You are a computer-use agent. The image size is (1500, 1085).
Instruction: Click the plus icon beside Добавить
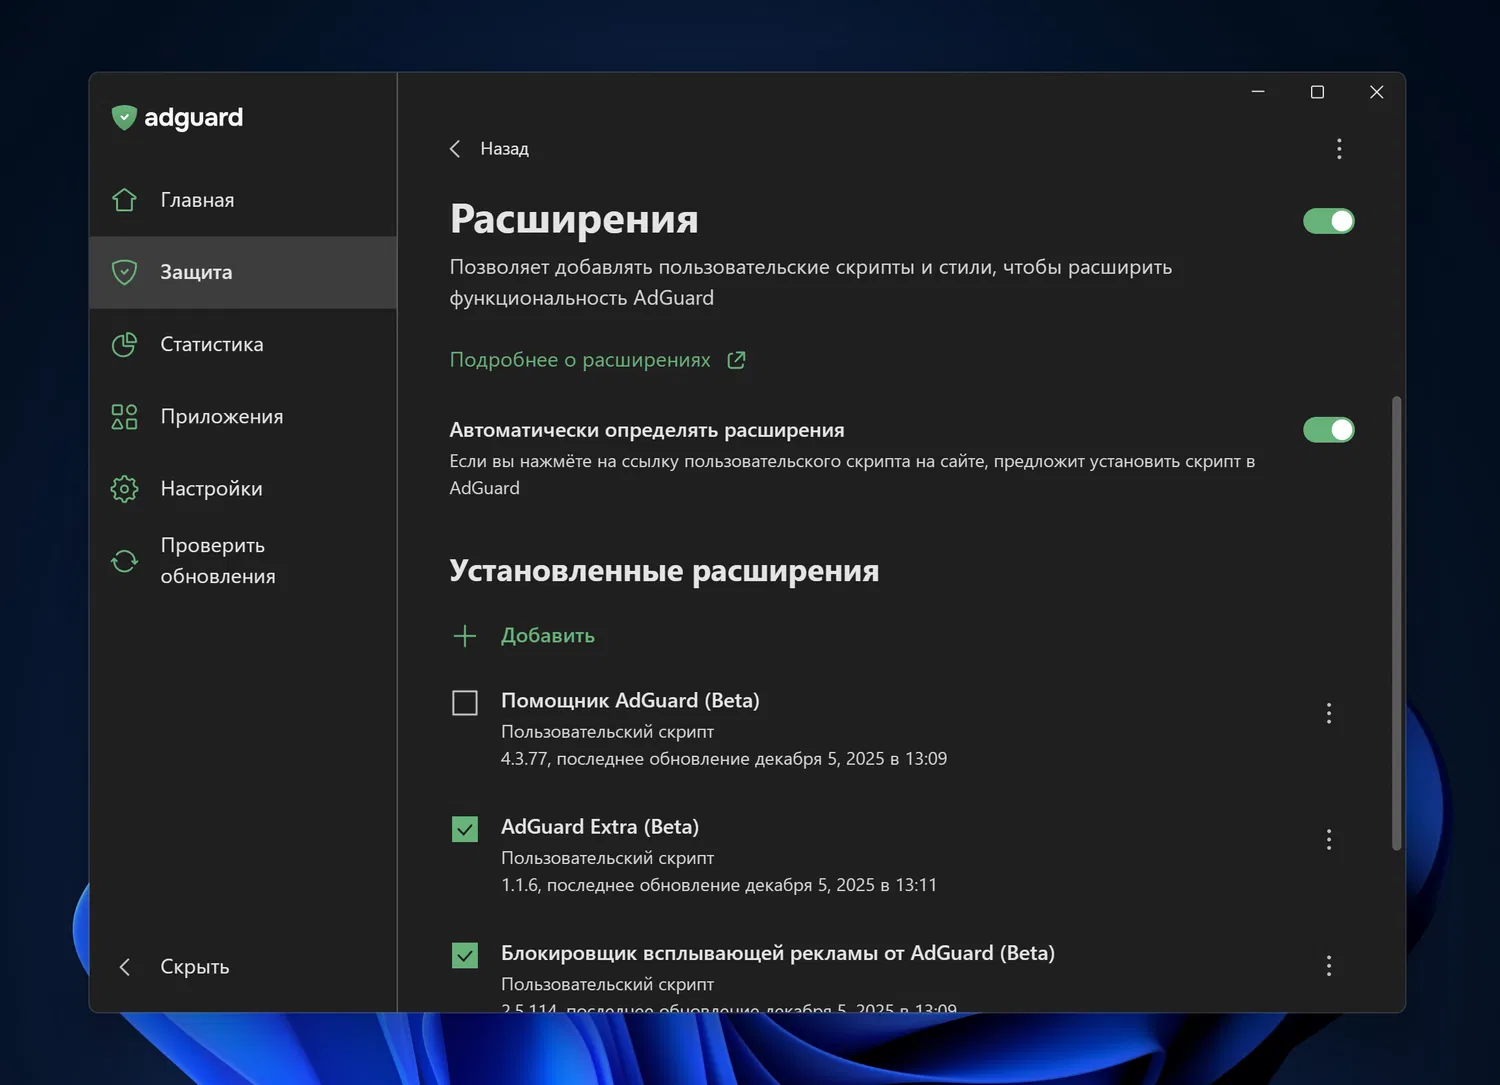[465, 636]
